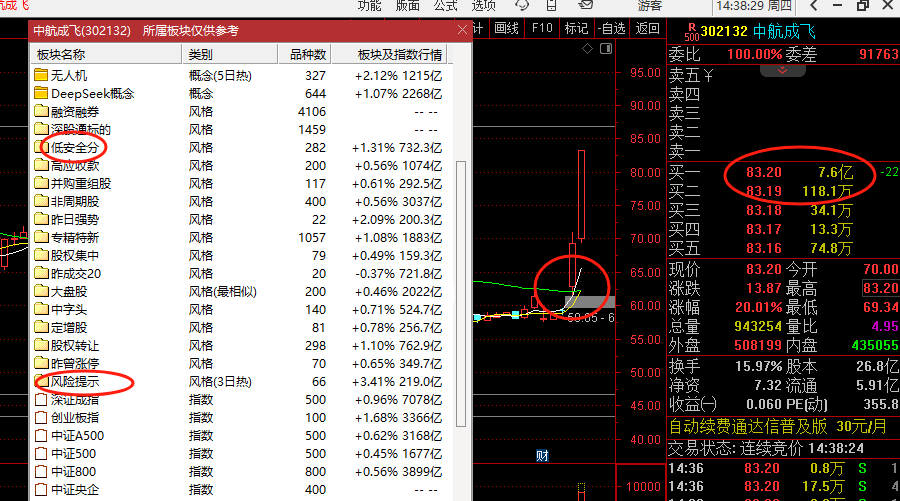Open the 非周期股 folder icon
The width and height of the screenshot is (900, 501).
point(41,201)
